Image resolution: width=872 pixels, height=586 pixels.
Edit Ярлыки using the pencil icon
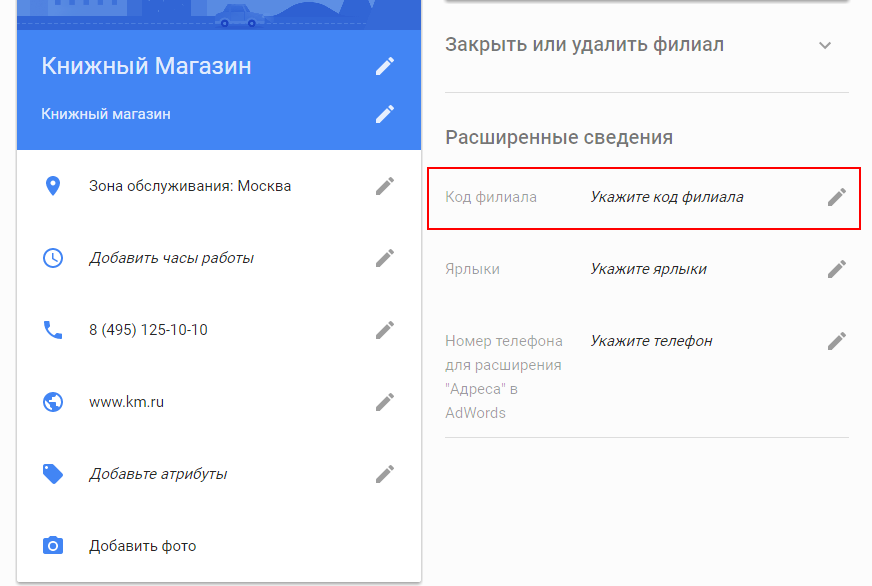pyautogui.click(x=837, y=269)
